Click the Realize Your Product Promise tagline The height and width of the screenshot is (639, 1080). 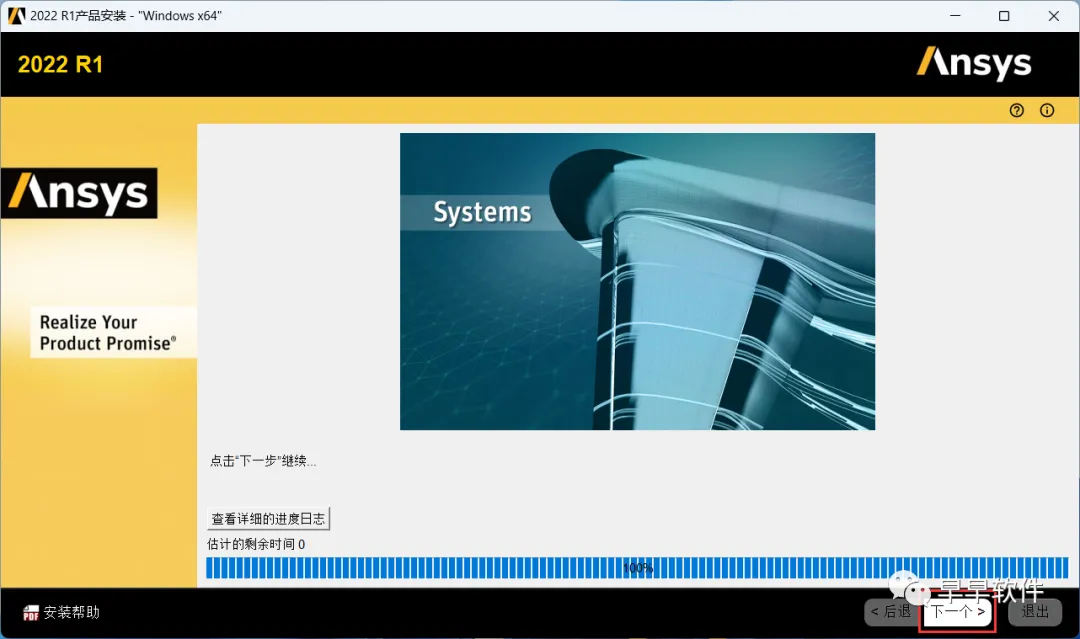pos(108,333)
